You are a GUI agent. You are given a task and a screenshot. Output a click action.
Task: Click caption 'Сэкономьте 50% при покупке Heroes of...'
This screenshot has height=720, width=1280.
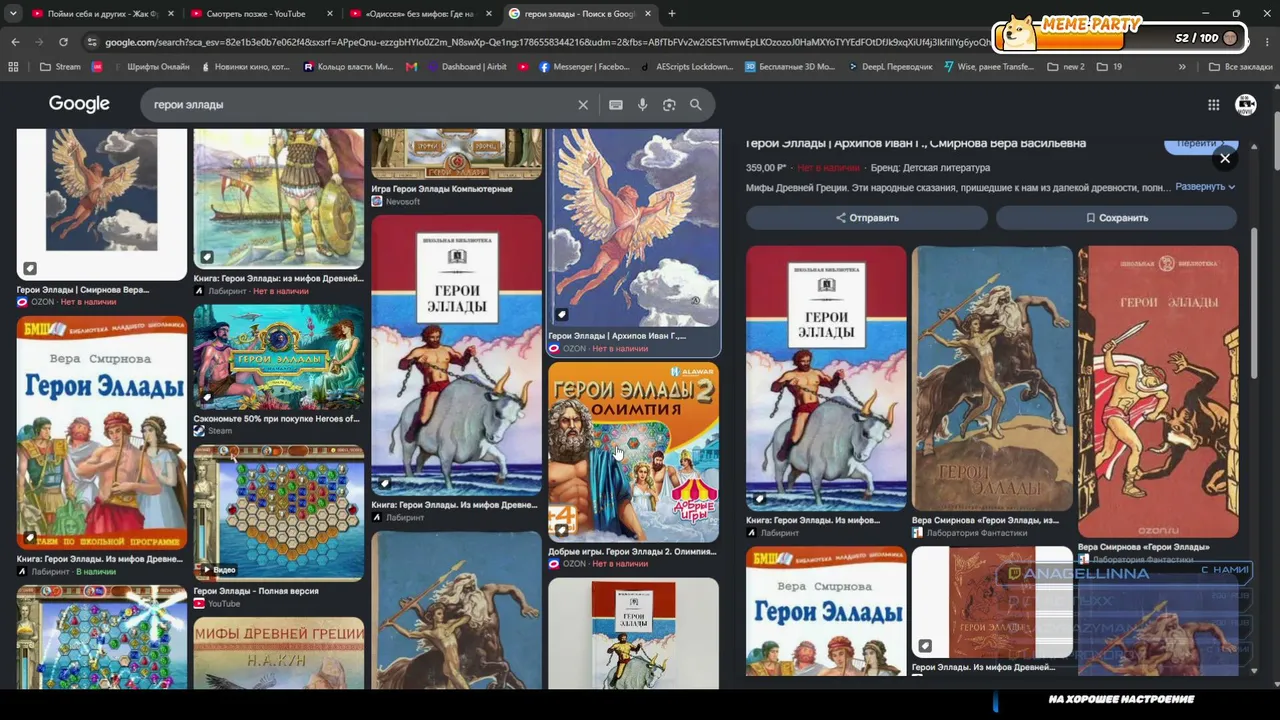point(277,419)
